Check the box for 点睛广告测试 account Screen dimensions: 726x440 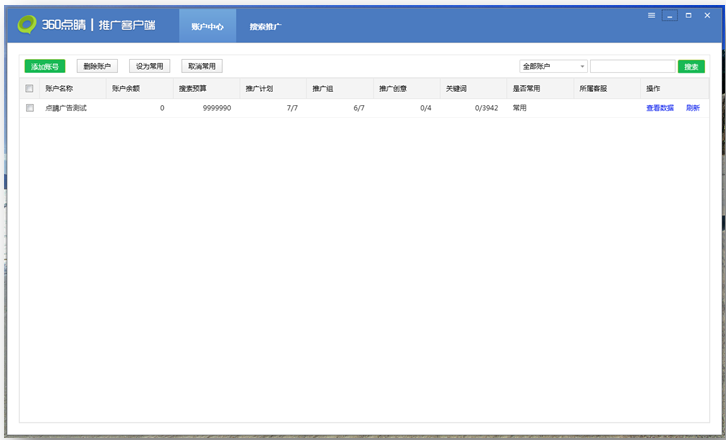coord(30,107)
